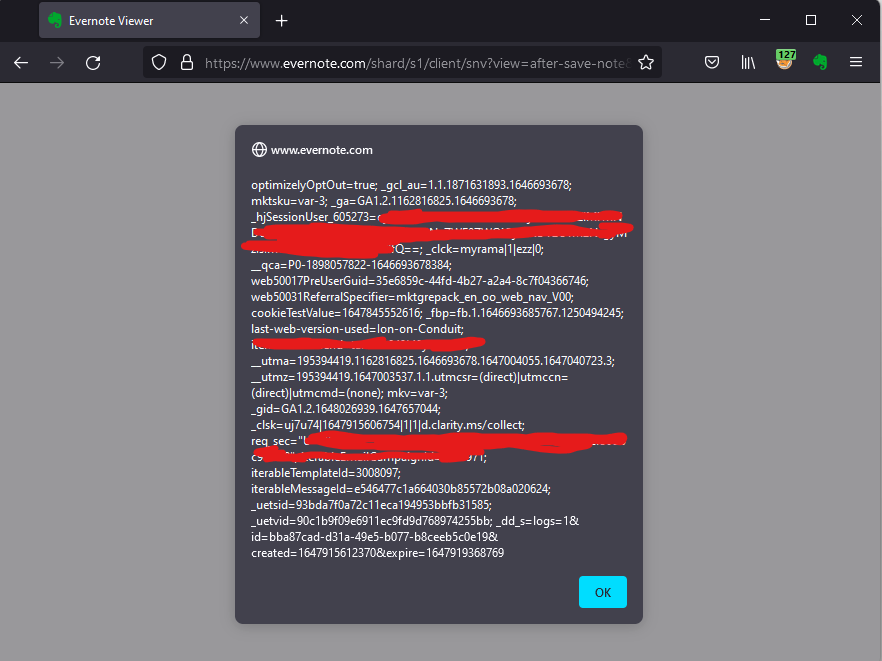Click the __qca=P0-1898057822 cookie line

click(x=352, y=265)
